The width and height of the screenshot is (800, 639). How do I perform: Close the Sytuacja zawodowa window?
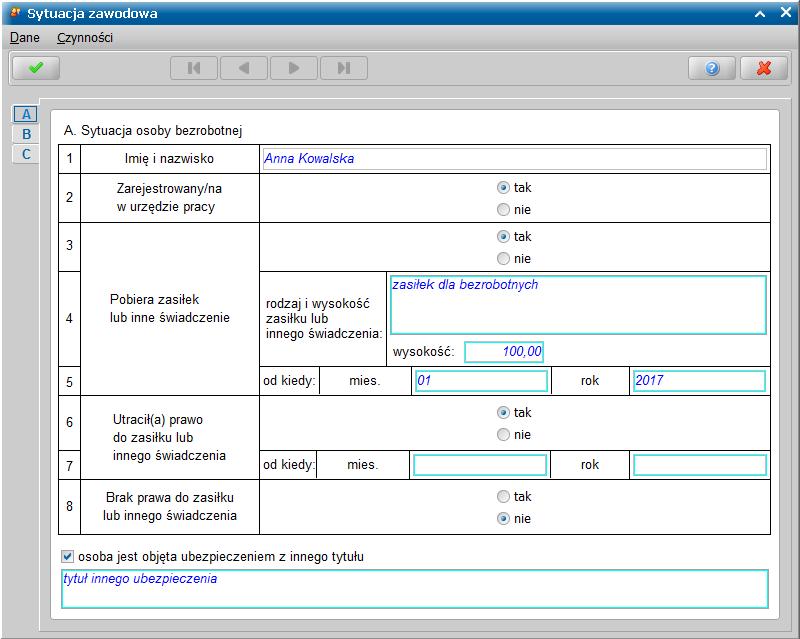click(786, 13)
